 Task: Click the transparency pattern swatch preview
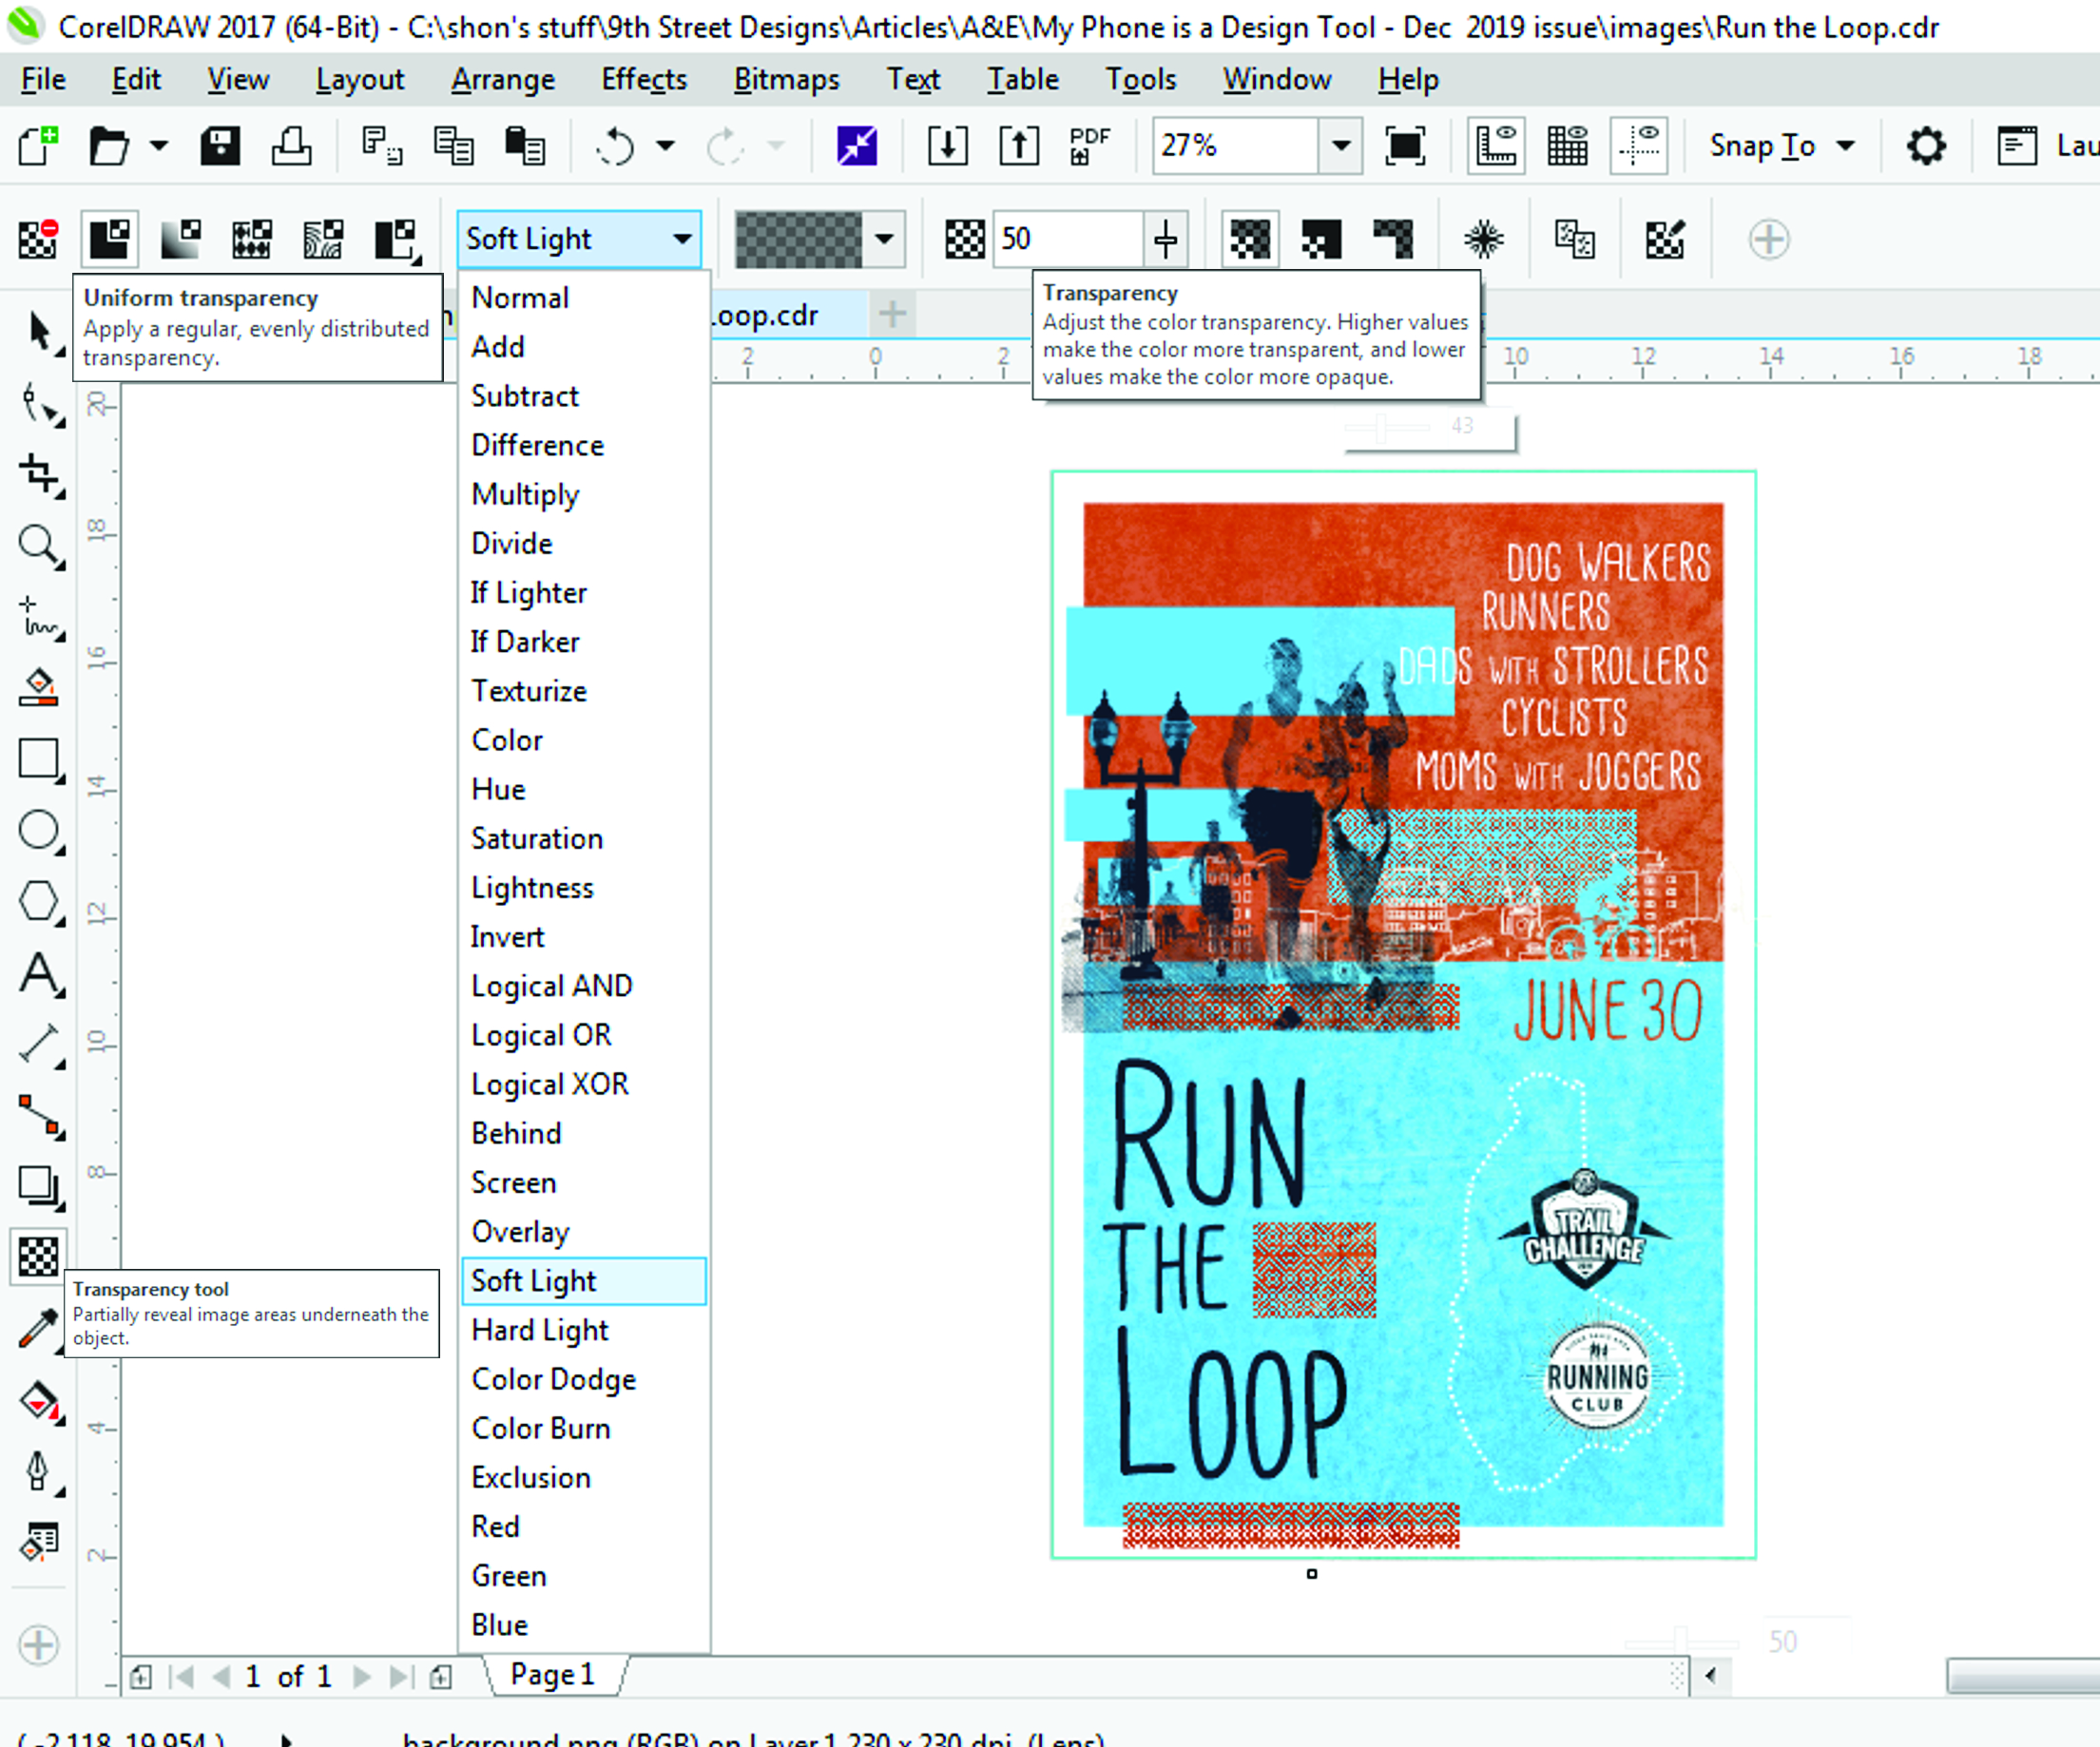point(798,239)
